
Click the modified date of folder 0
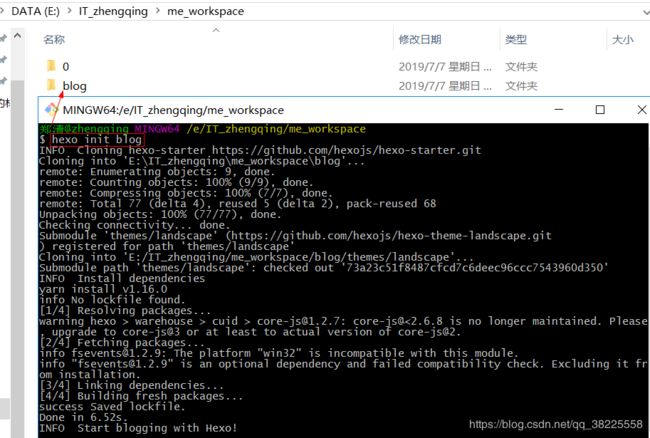tap(445, 67)
